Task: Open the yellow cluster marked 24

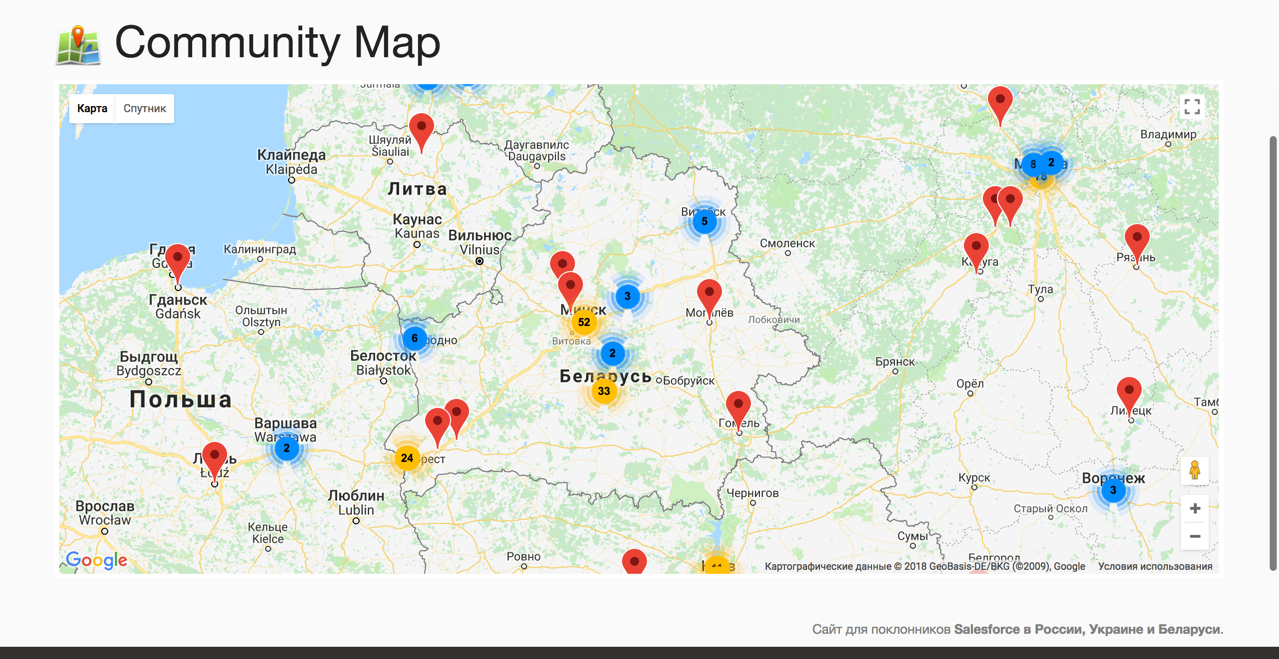Action: click(x=406, y=458)
